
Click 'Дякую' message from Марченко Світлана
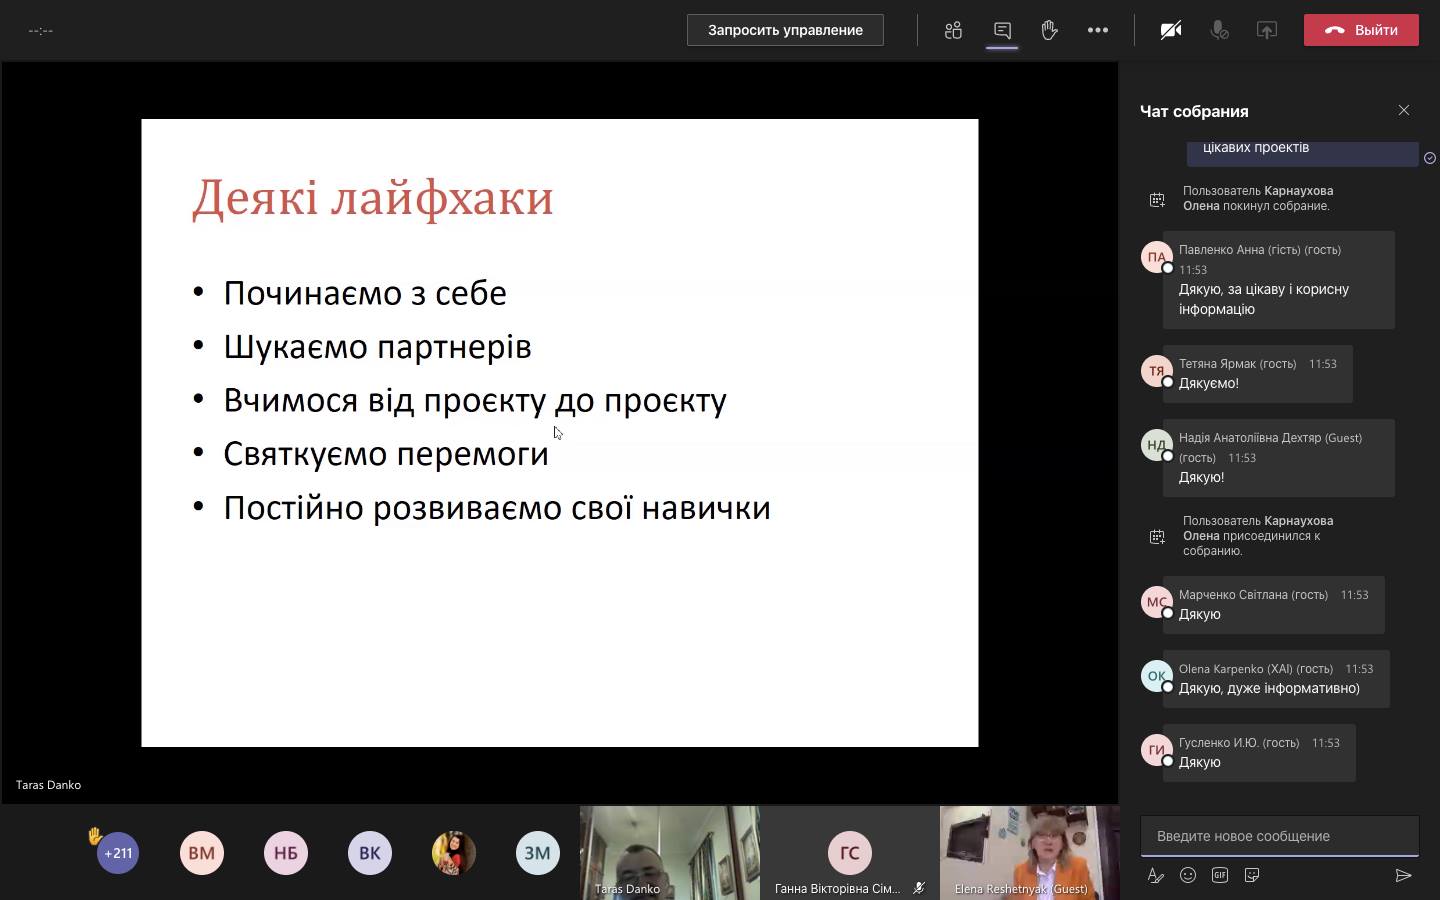coord(1200,614)
